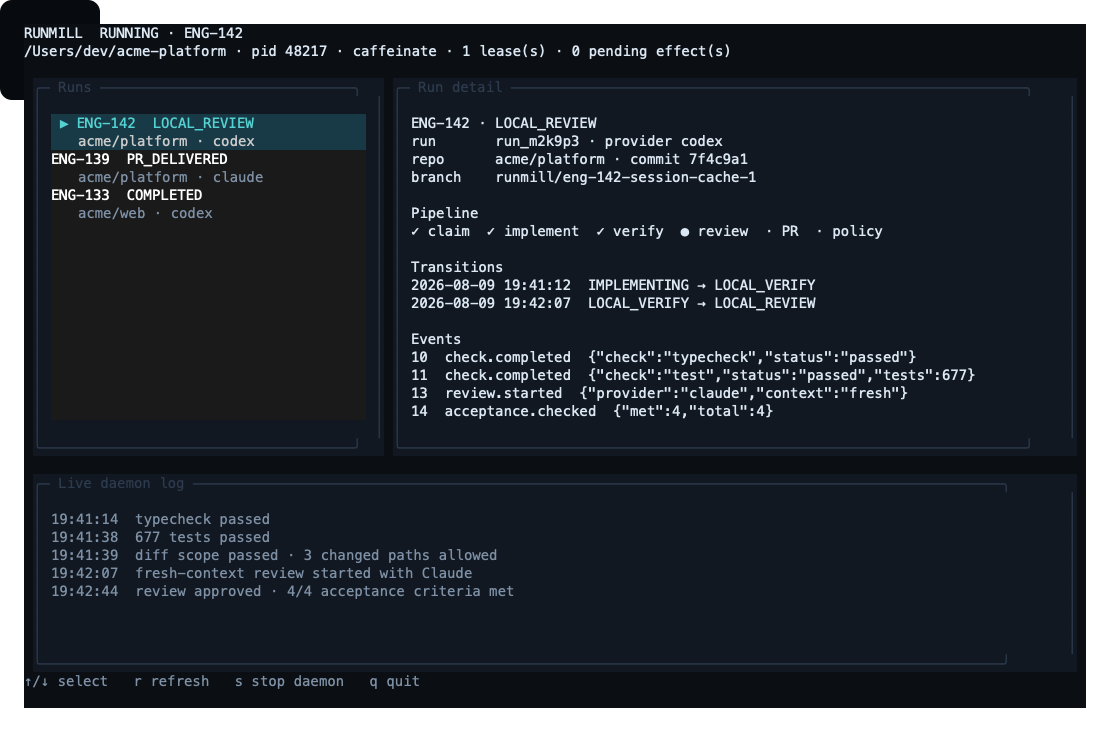Image resolution: width=1110 pixels, height=732 pixels.
Task: Click the active review pipeline step
Action: pyautogui.click(x=723, y=231)
